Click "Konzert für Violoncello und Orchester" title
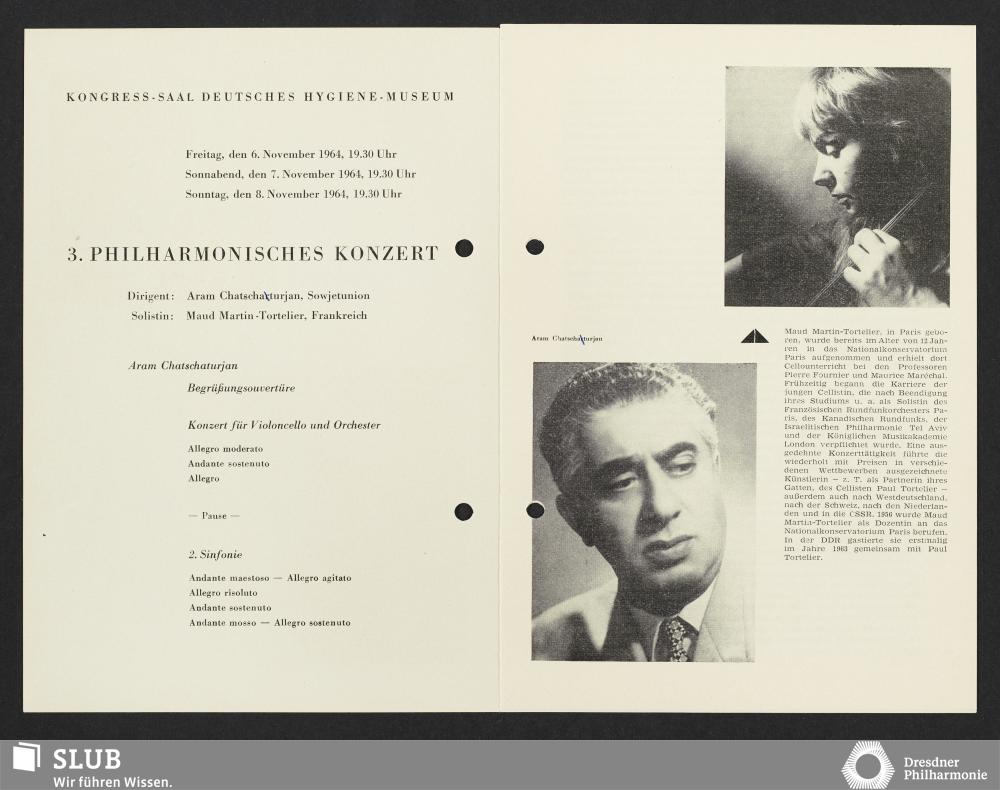 coord(284,425)
